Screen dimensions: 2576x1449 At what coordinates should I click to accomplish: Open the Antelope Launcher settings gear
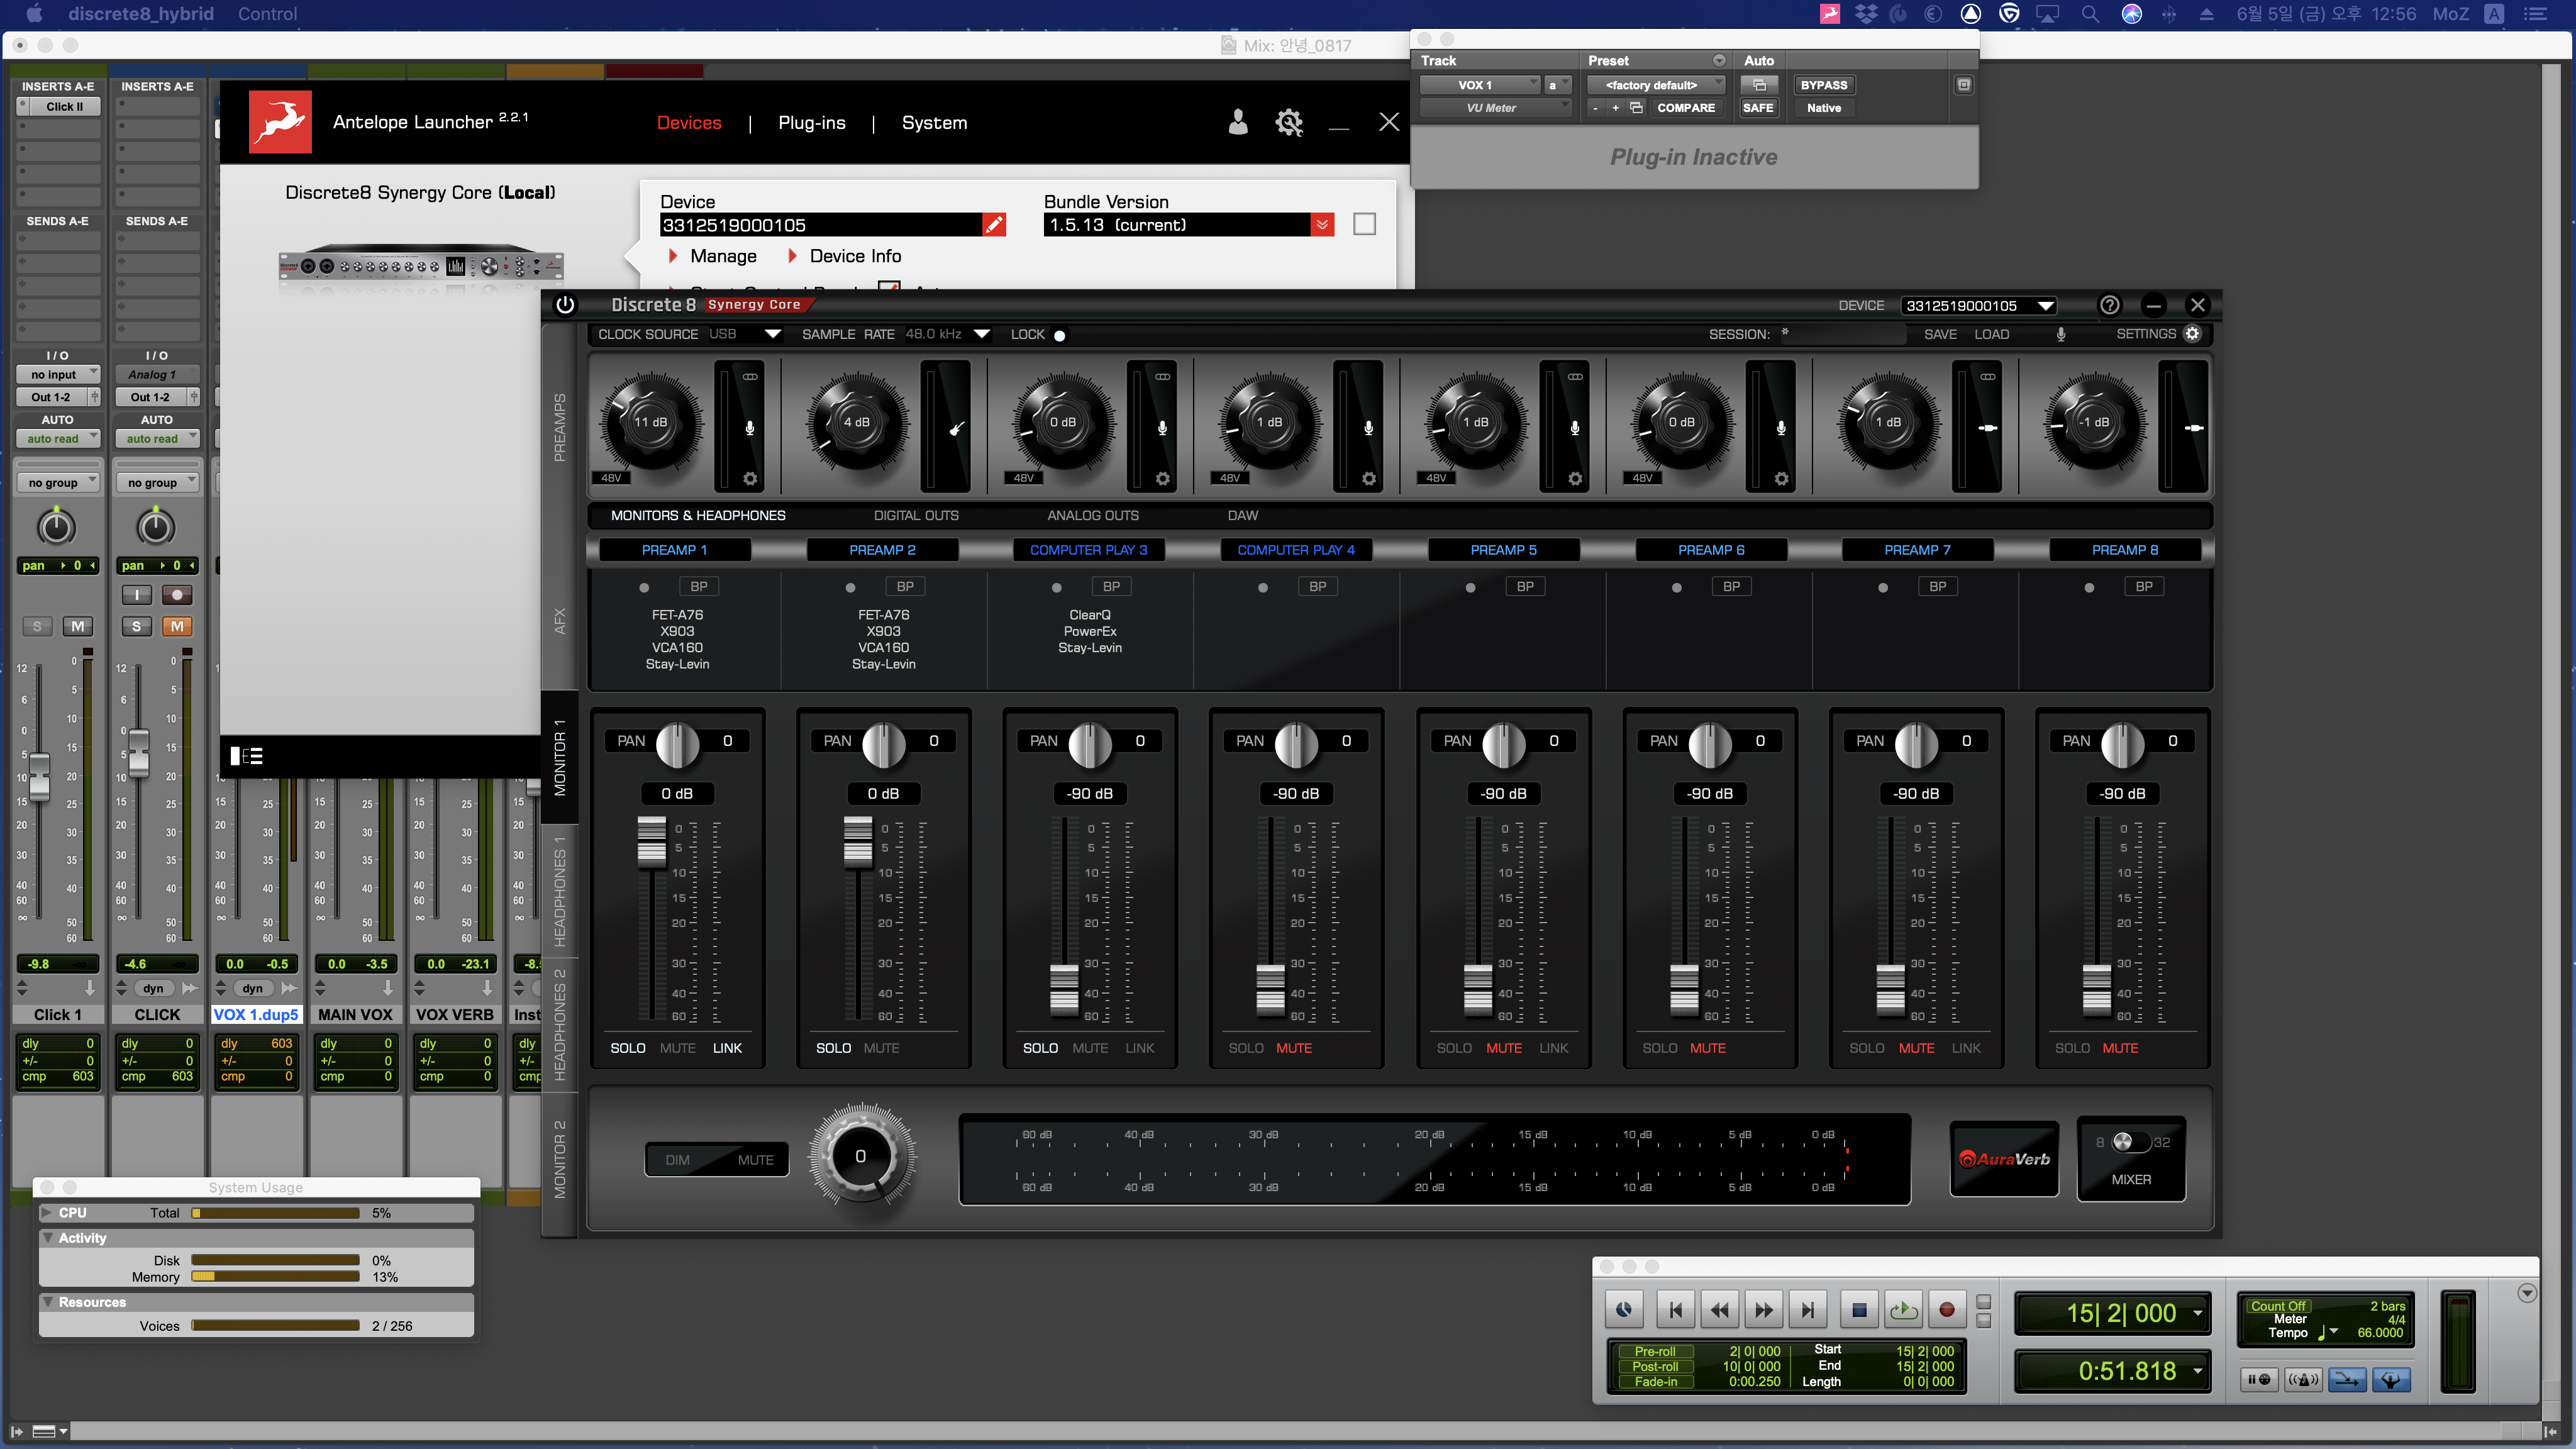(x=1289, y=122)
